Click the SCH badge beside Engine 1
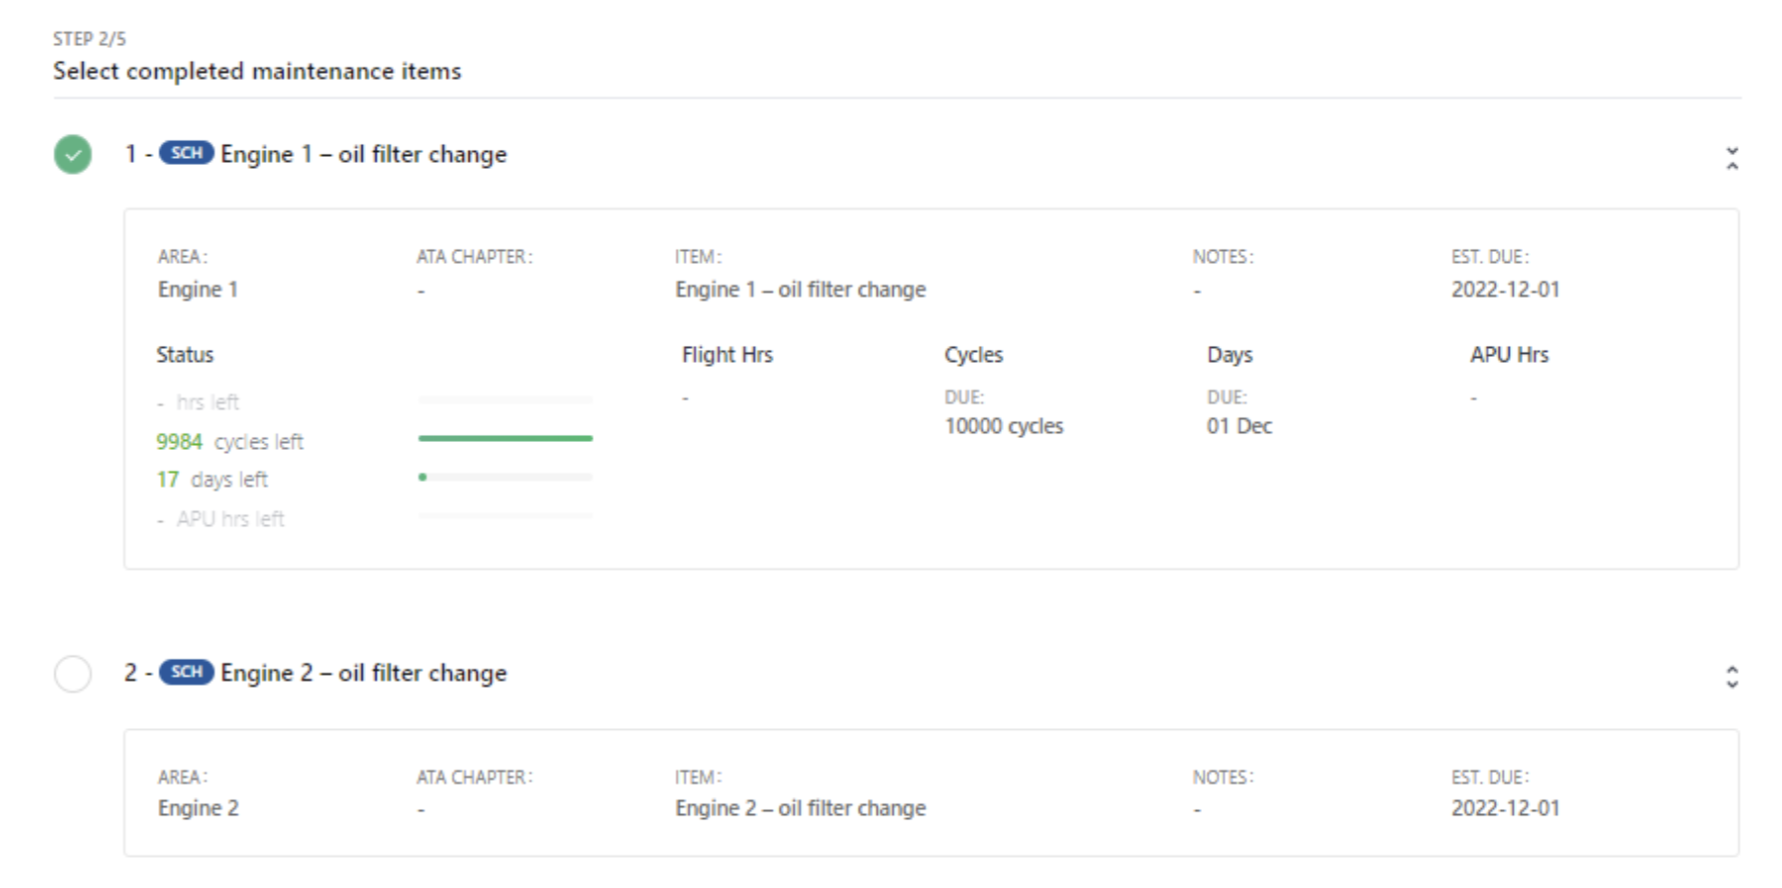 186,153
